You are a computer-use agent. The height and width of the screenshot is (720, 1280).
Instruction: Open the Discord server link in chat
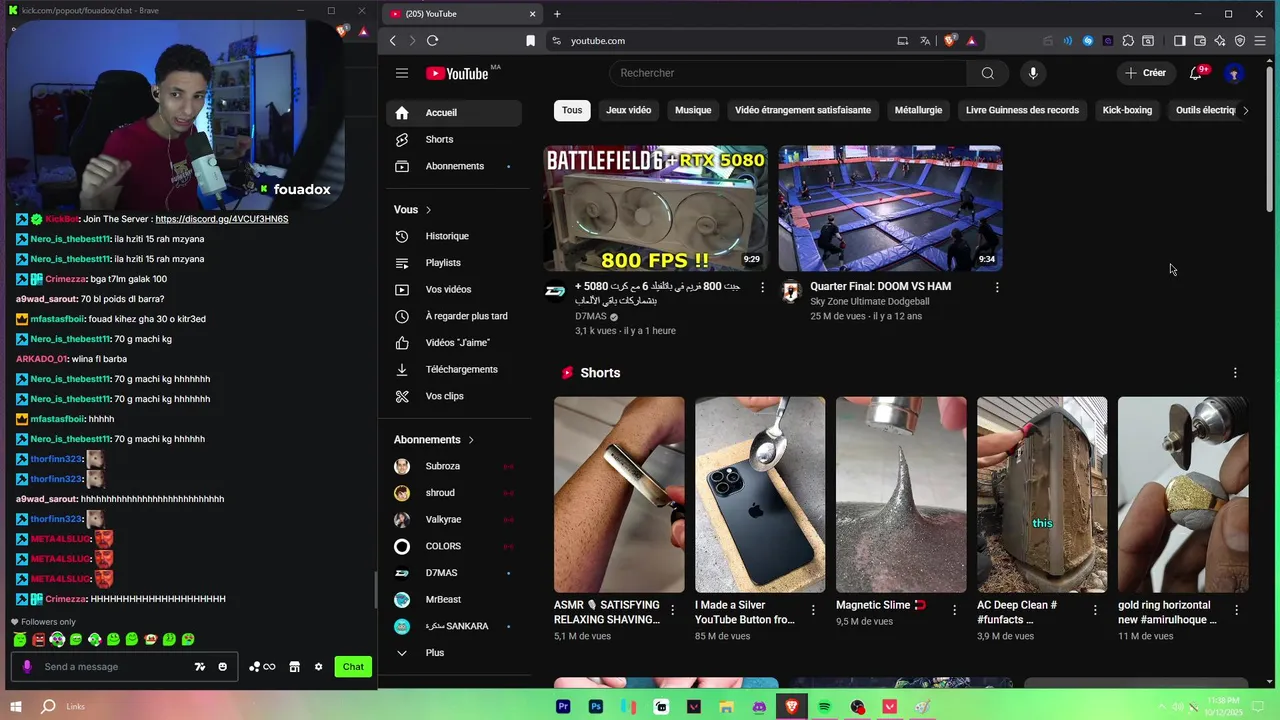[x=221, y=219]
